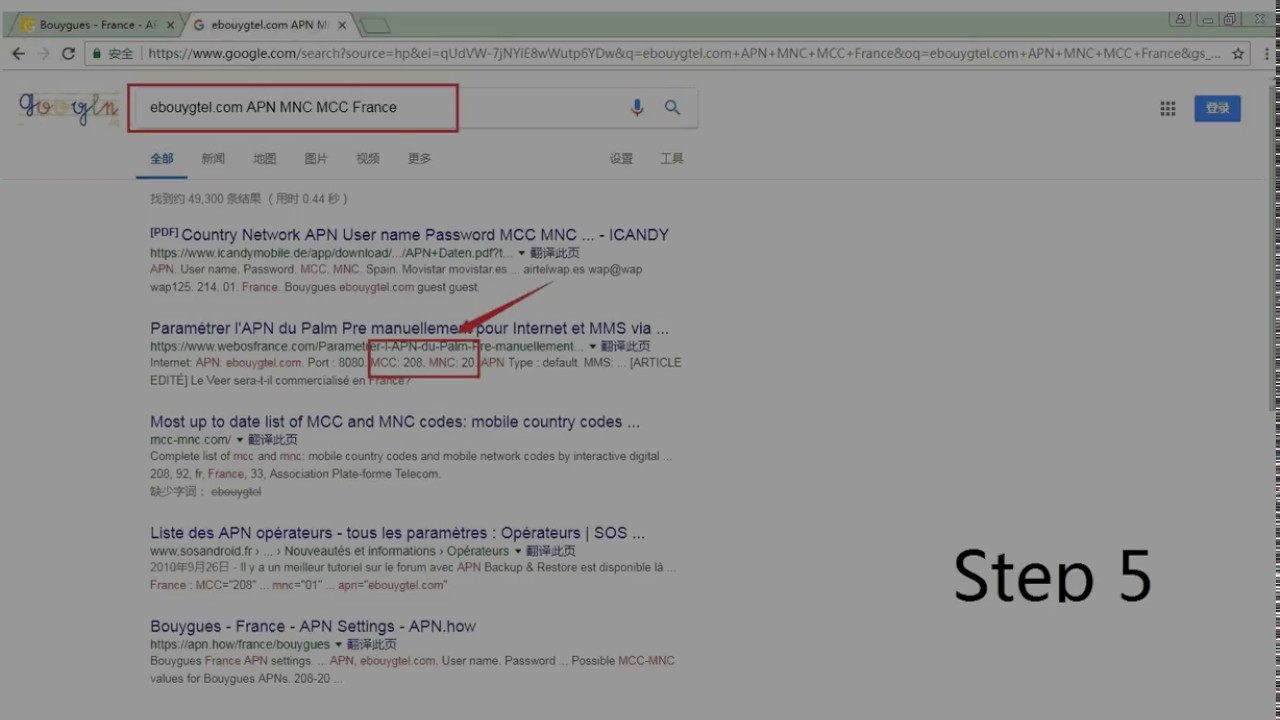
Task: Click the browser back arrow
Action: point(18,53)
